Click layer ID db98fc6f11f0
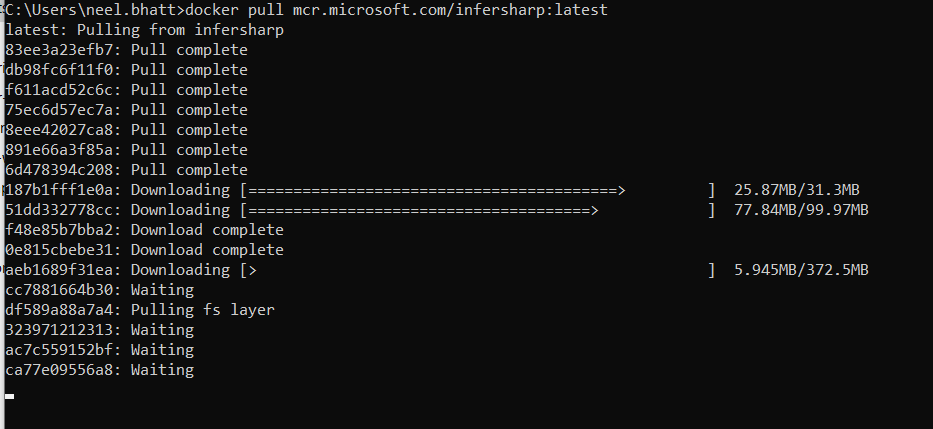Screen dimensions: 933x429 (63, 70)
